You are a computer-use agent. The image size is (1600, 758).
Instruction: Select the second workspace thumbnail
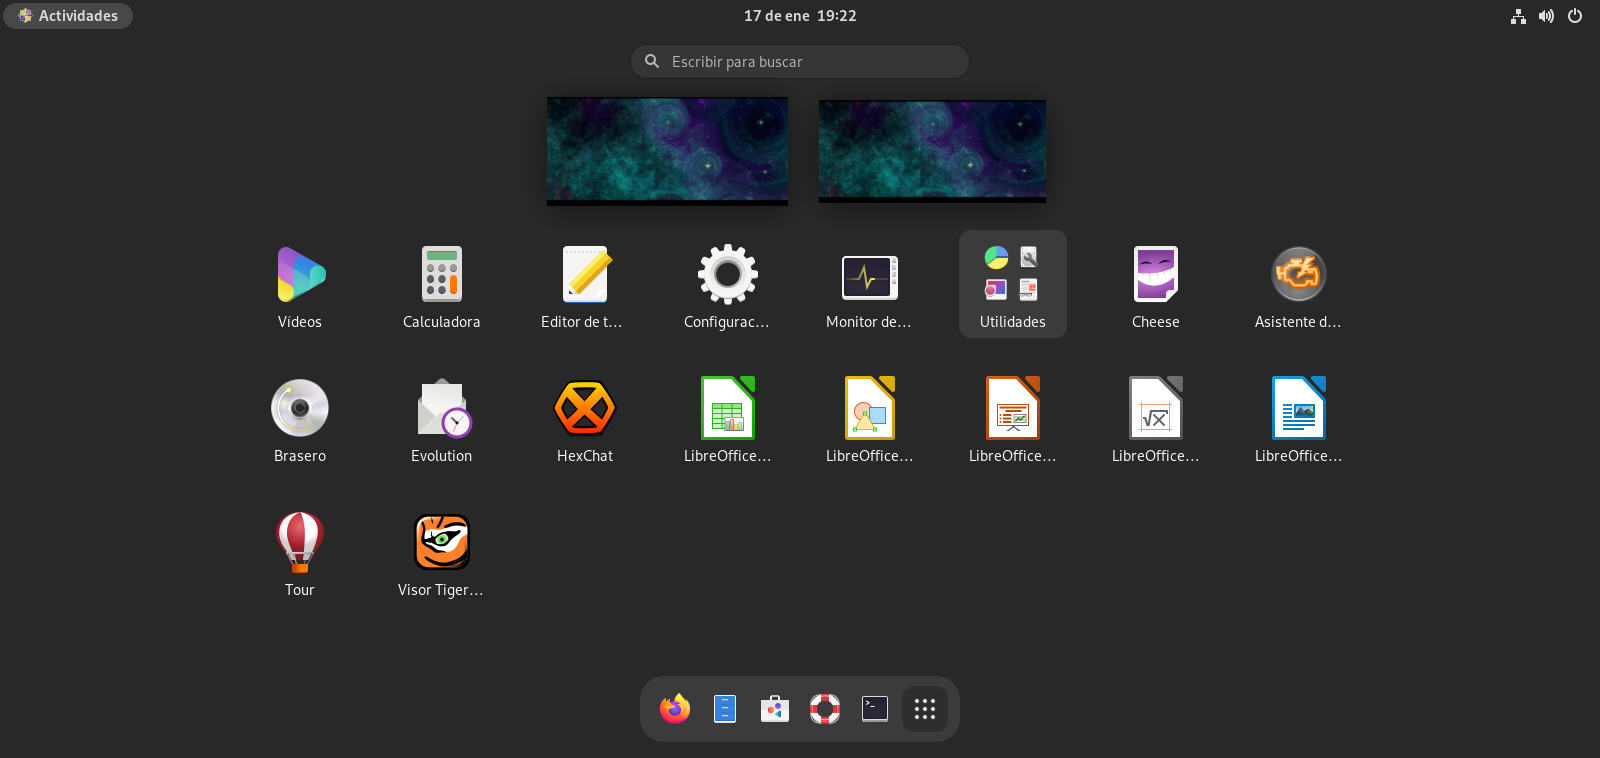(x=932, y=151)
